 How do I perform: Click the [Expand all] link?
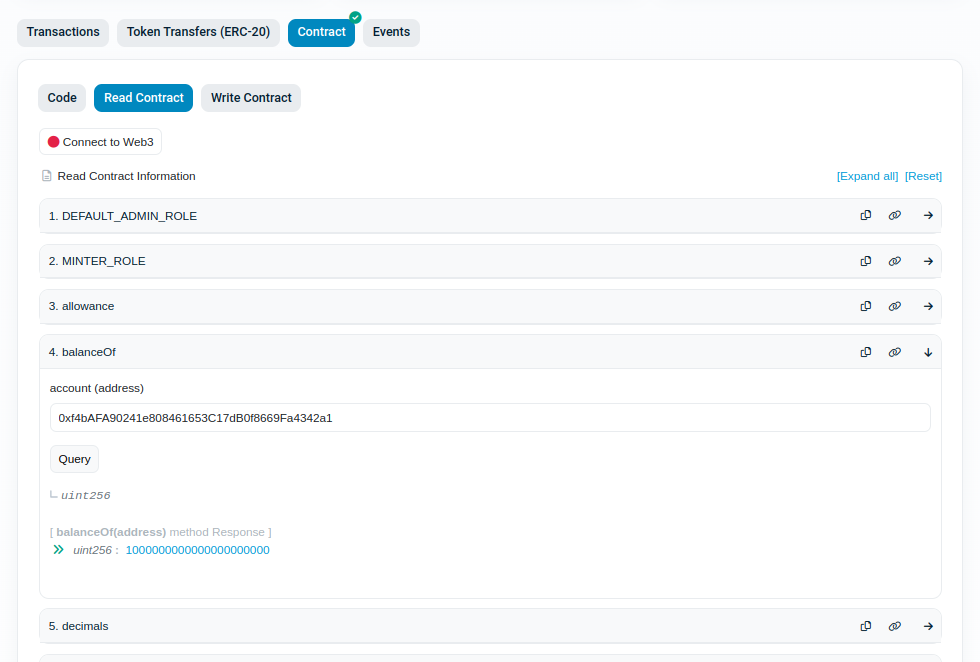tap(867, 176)
